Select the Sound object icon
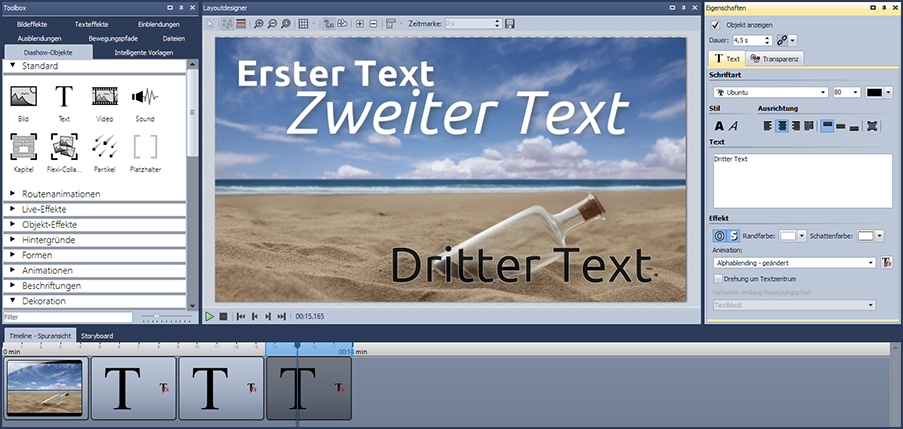903x429 pixels. point(145,97)
